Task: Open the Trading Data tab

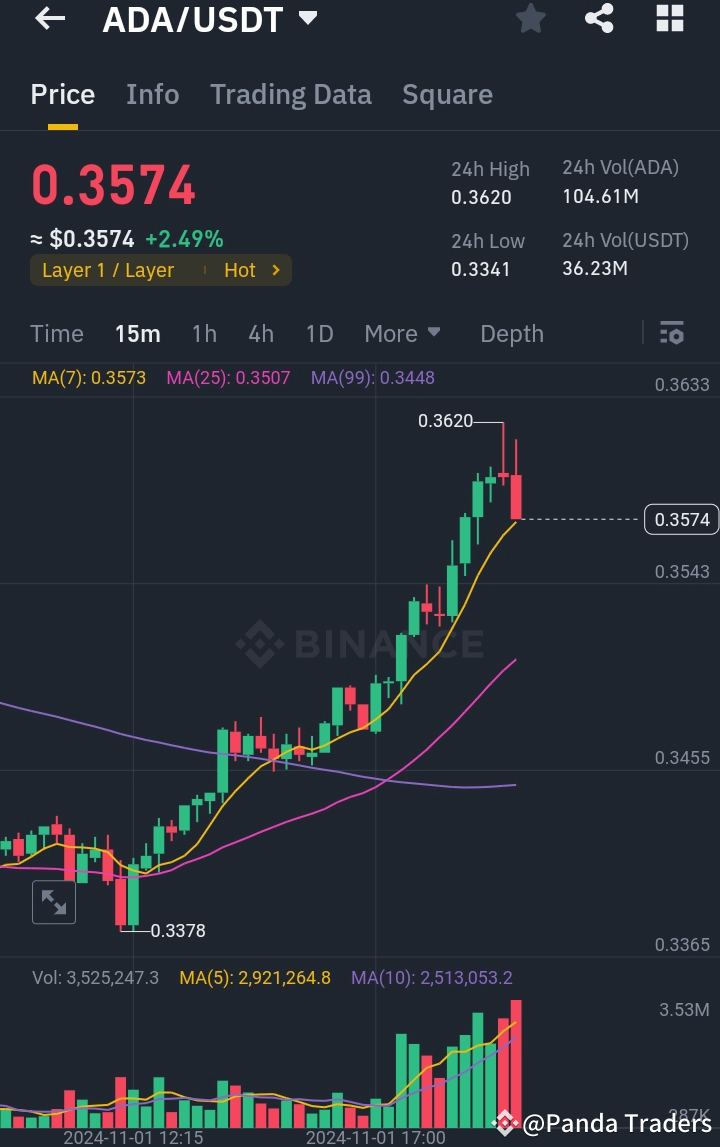Action: pyautogui.click(x=291, y=94)
